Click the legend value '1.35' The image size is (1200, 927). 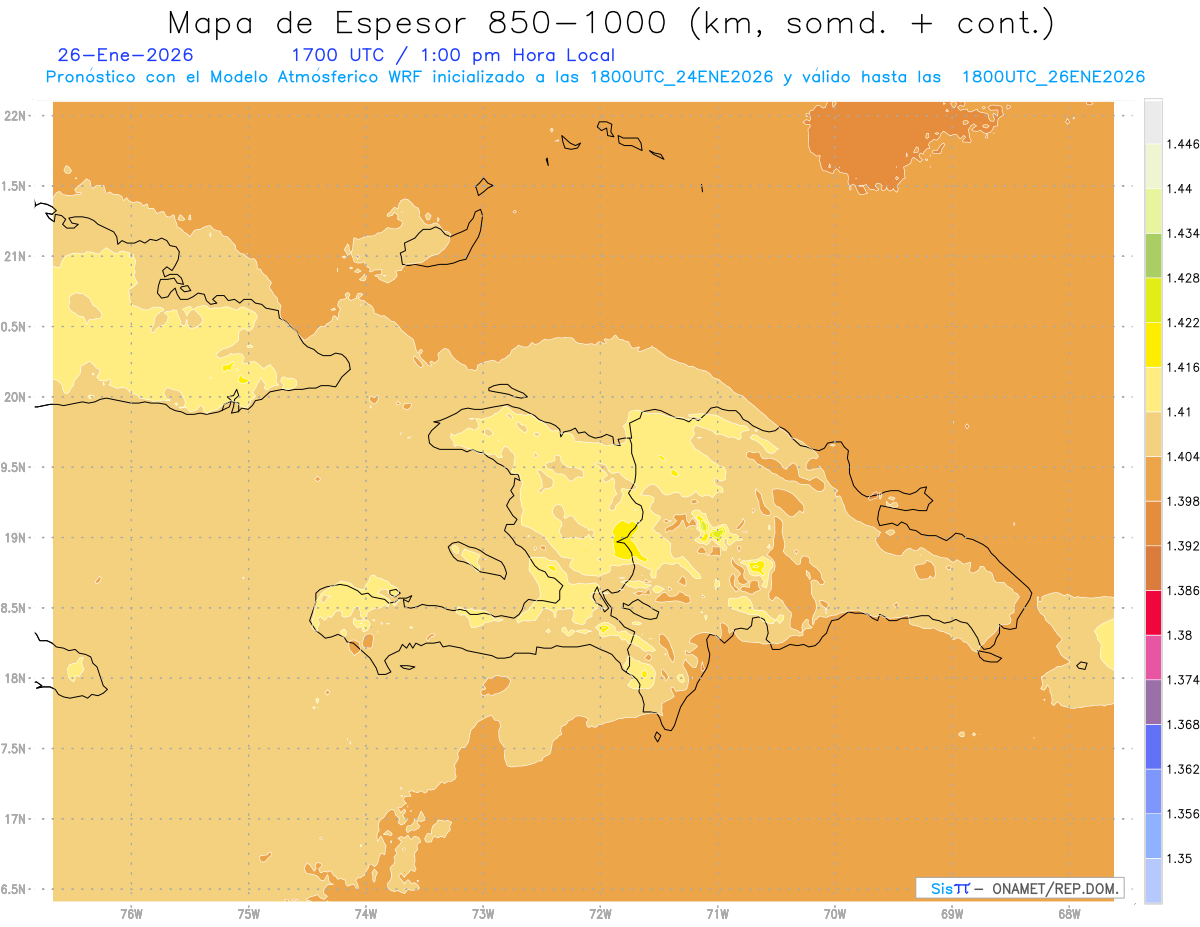coord(1177,858)
